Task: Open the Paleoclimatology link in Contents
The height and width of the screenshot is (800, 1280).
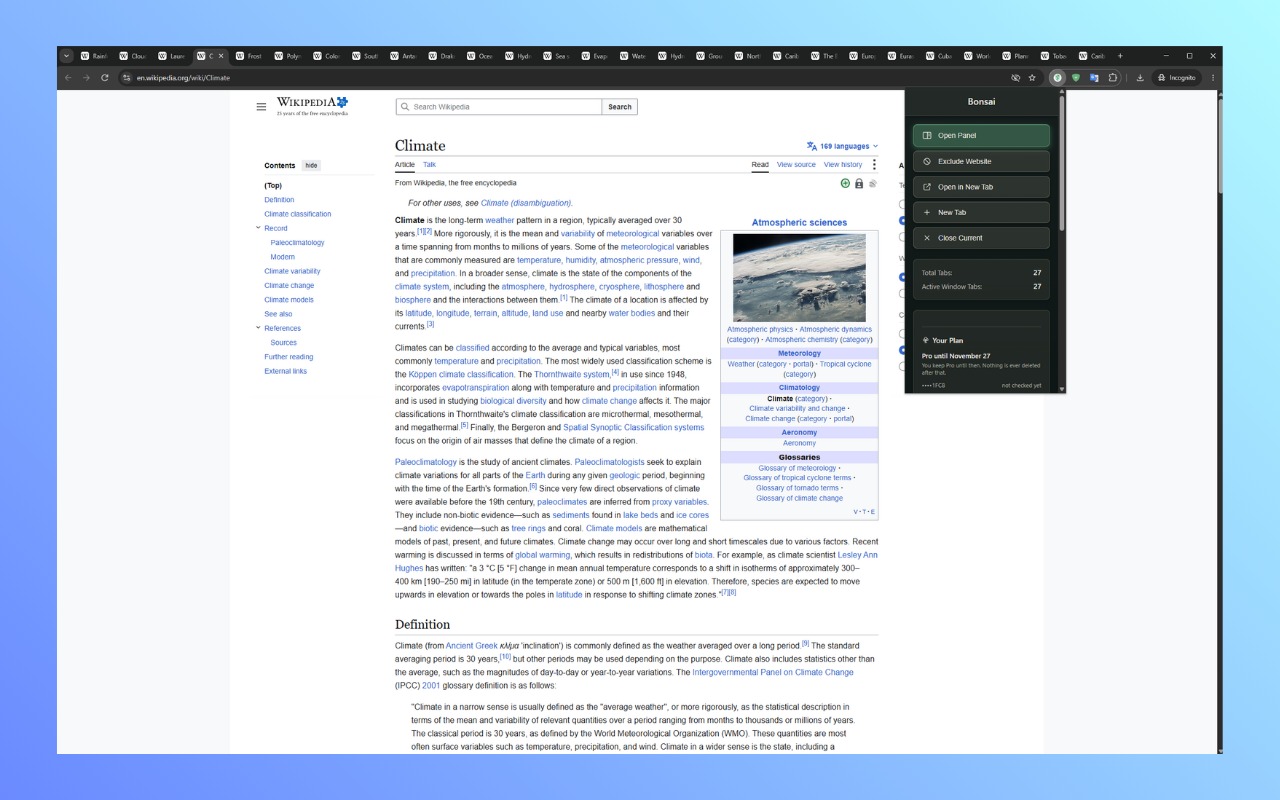Action: [x=297, y=243]
